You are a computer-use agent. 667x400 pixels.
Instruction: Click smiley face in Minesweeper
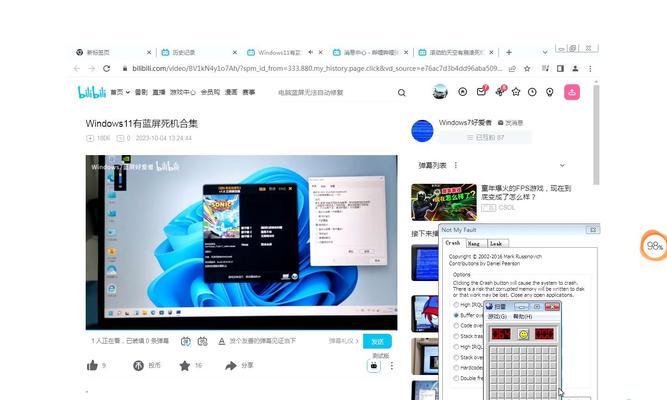point(523,334)
